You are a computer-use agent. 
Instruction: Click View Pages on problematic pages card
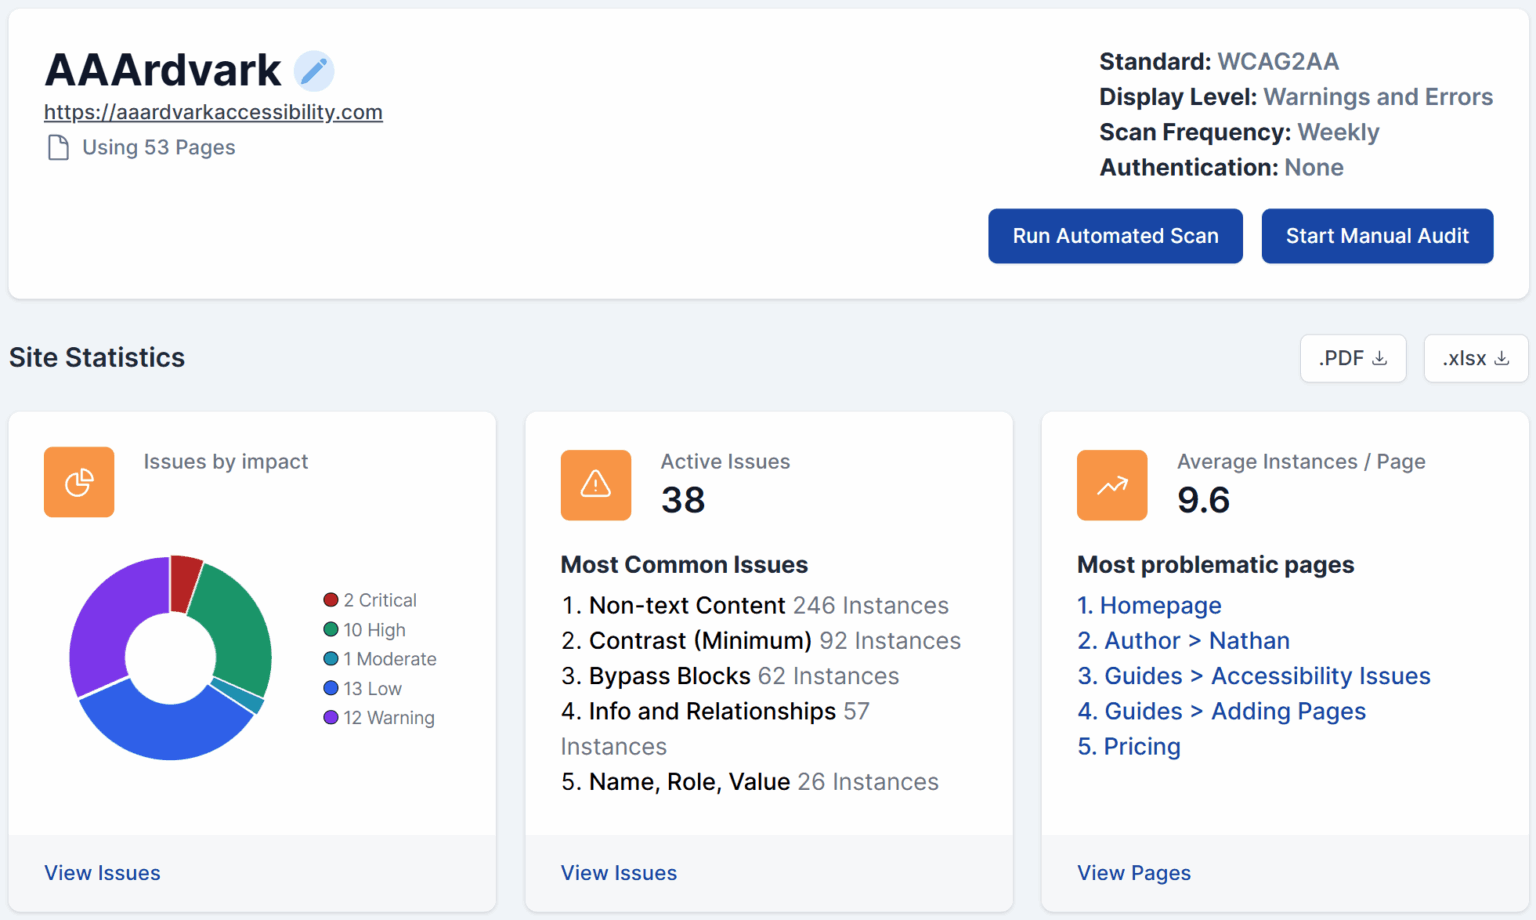[x=1134, y=872]
